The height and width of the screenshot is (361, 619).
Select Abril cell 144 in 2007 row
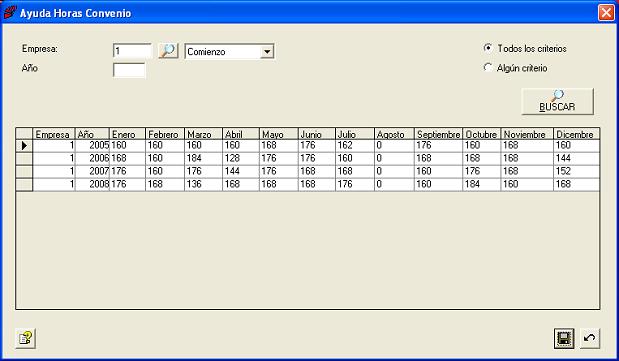click(241, 172)
